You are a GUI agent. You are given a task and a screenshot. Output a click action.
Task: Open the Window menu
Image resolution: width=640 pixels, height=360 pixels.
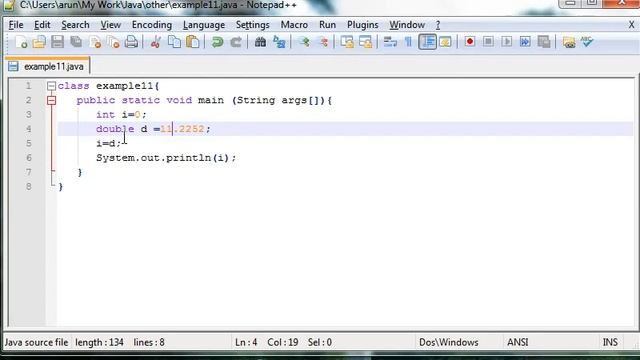[407, 25]
